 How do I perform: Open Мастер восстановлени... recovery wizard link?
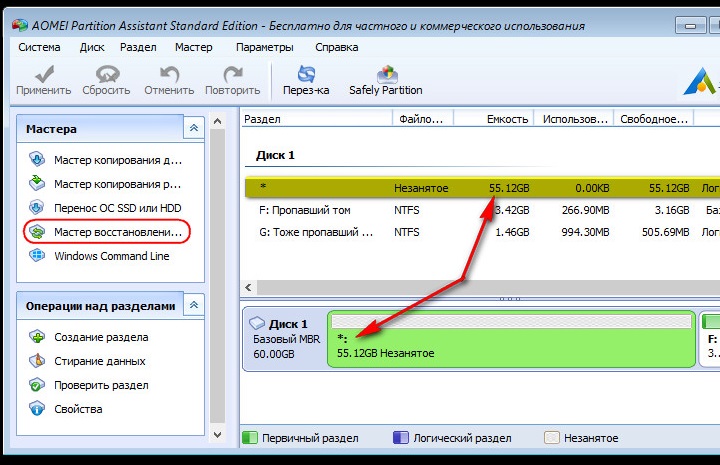click(x=118, y=232)
